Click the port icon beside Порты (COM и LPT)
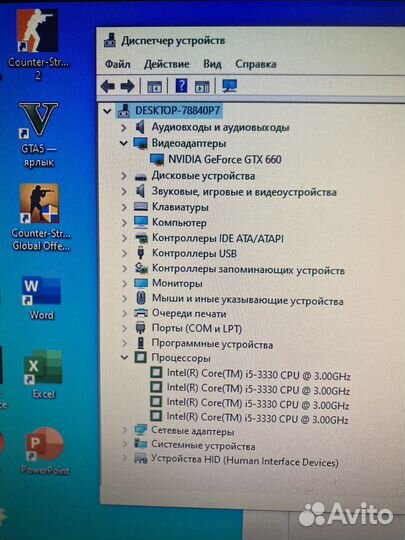The width and height of the screenshot is (405, 540). [140, 328]
